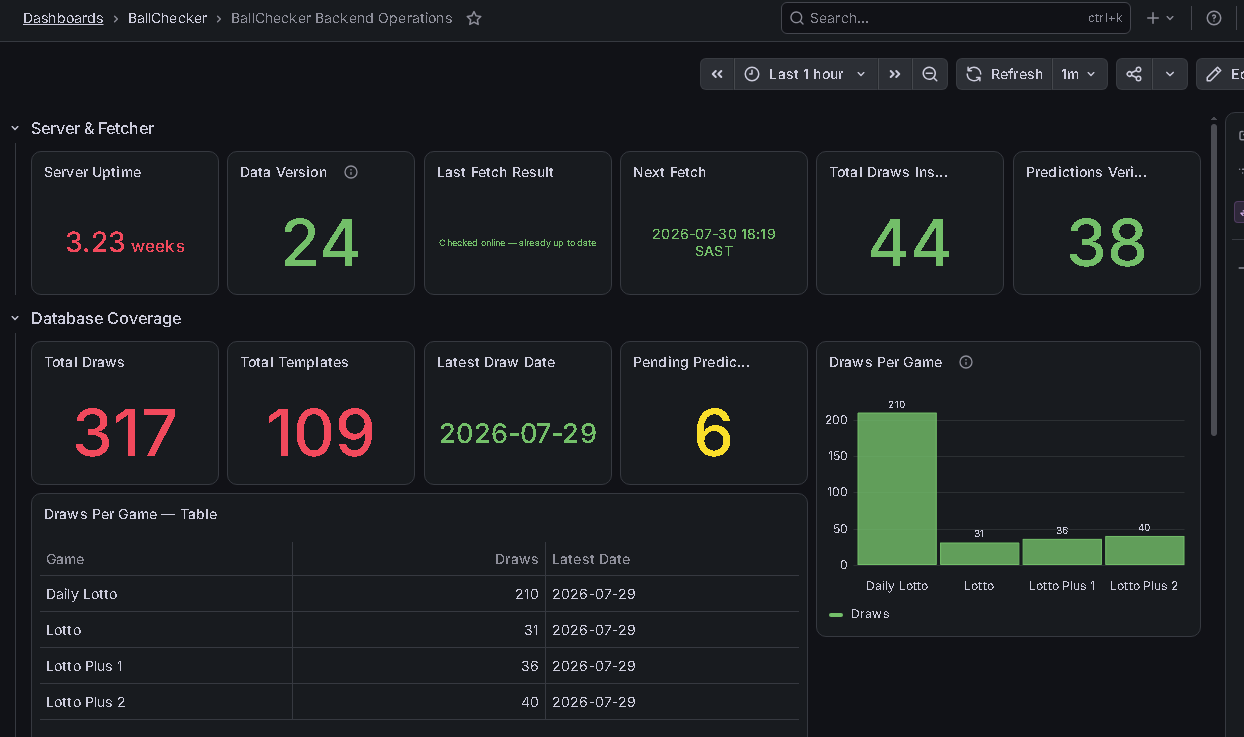Click the pending predictions value 6
The height and width of the screenshot is (737, 1244).
coord(713,432)
